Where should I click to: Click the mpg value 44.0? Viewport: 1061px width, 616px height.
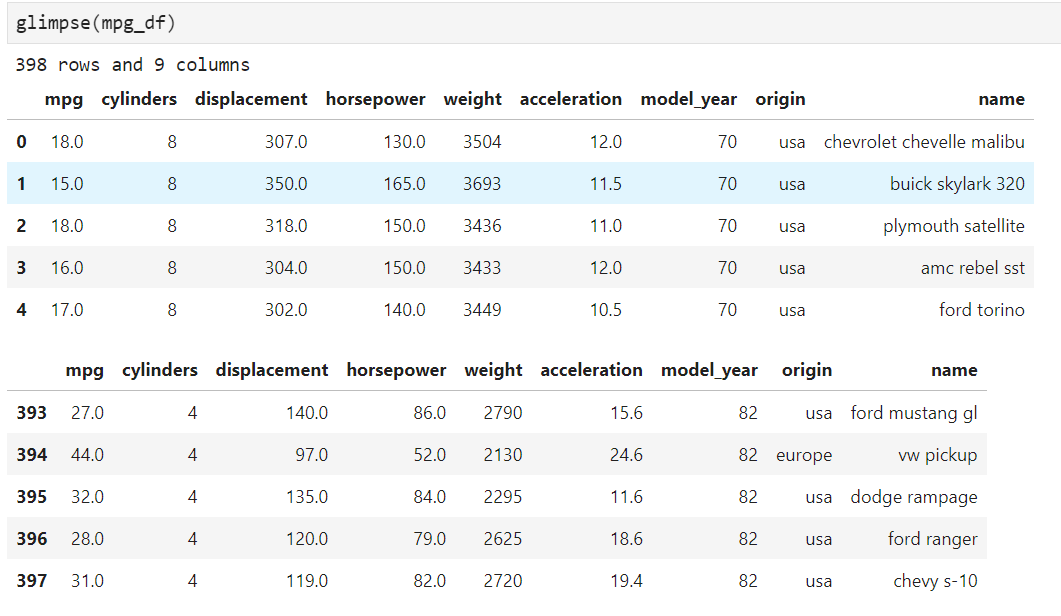pos(85,455)
